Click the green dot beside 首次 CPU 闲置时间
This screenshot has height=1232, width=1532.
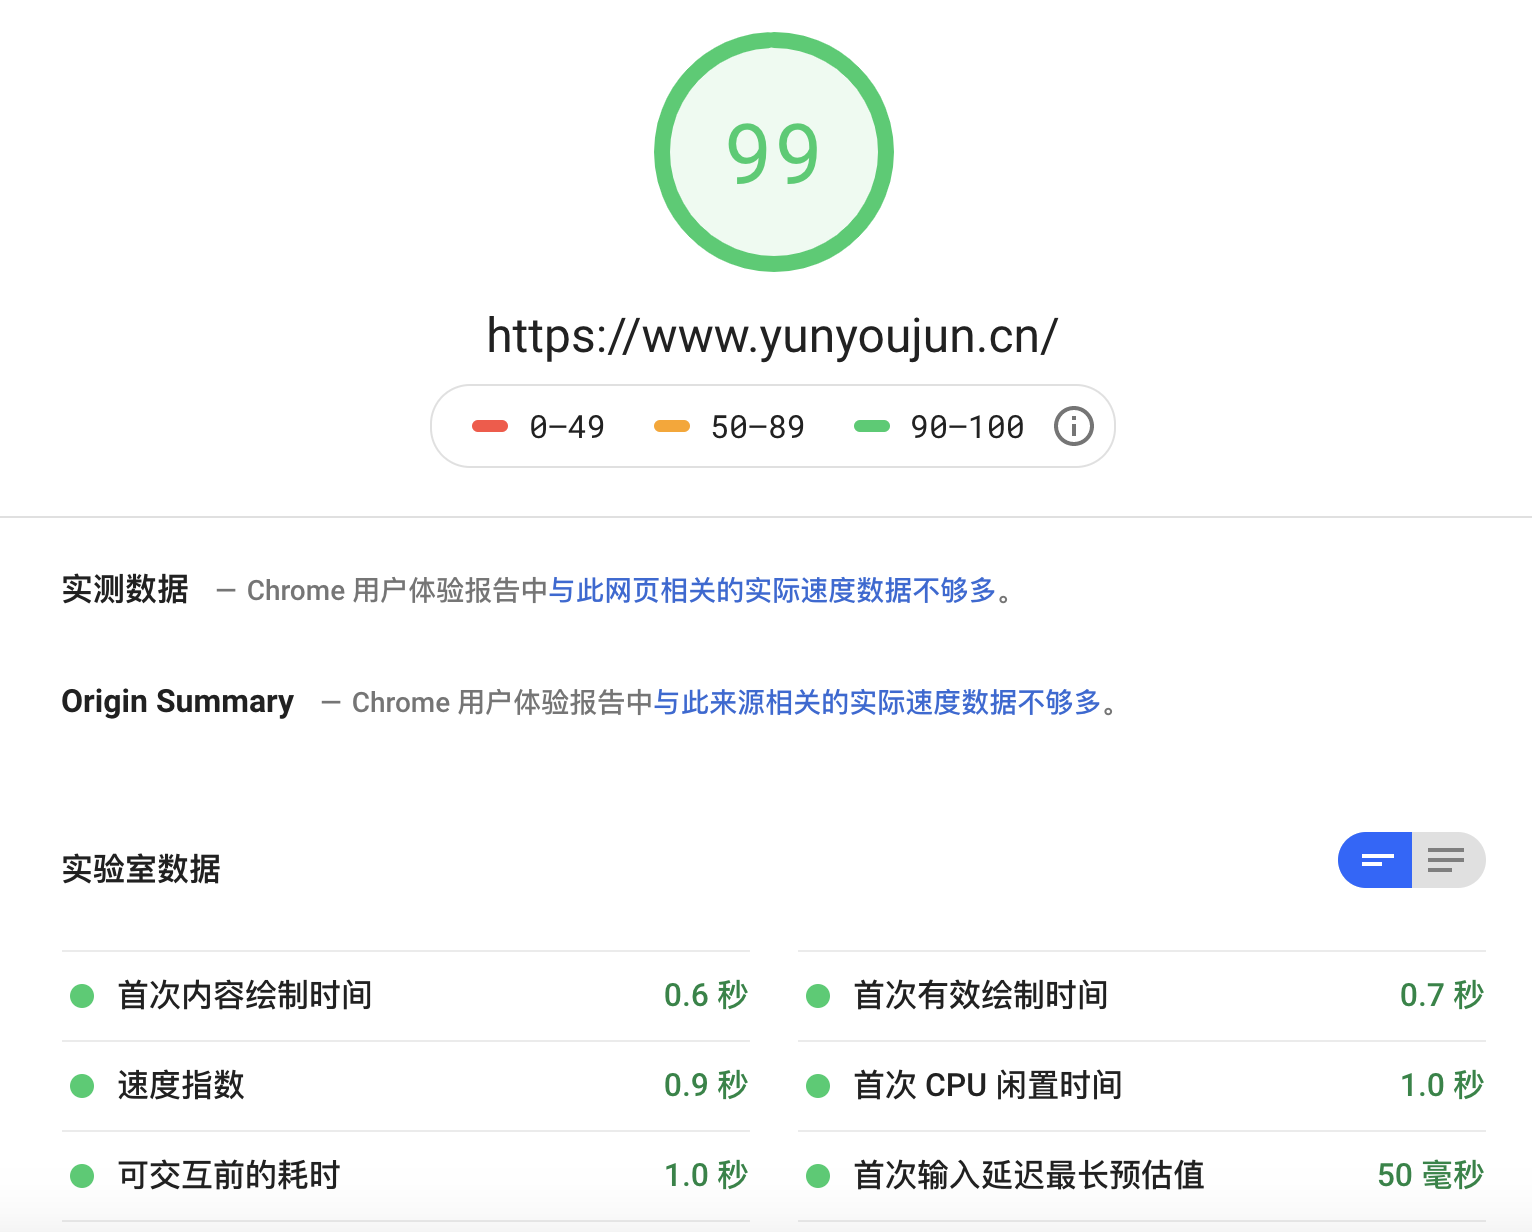pyautogui.click(x=818, y=1086)
